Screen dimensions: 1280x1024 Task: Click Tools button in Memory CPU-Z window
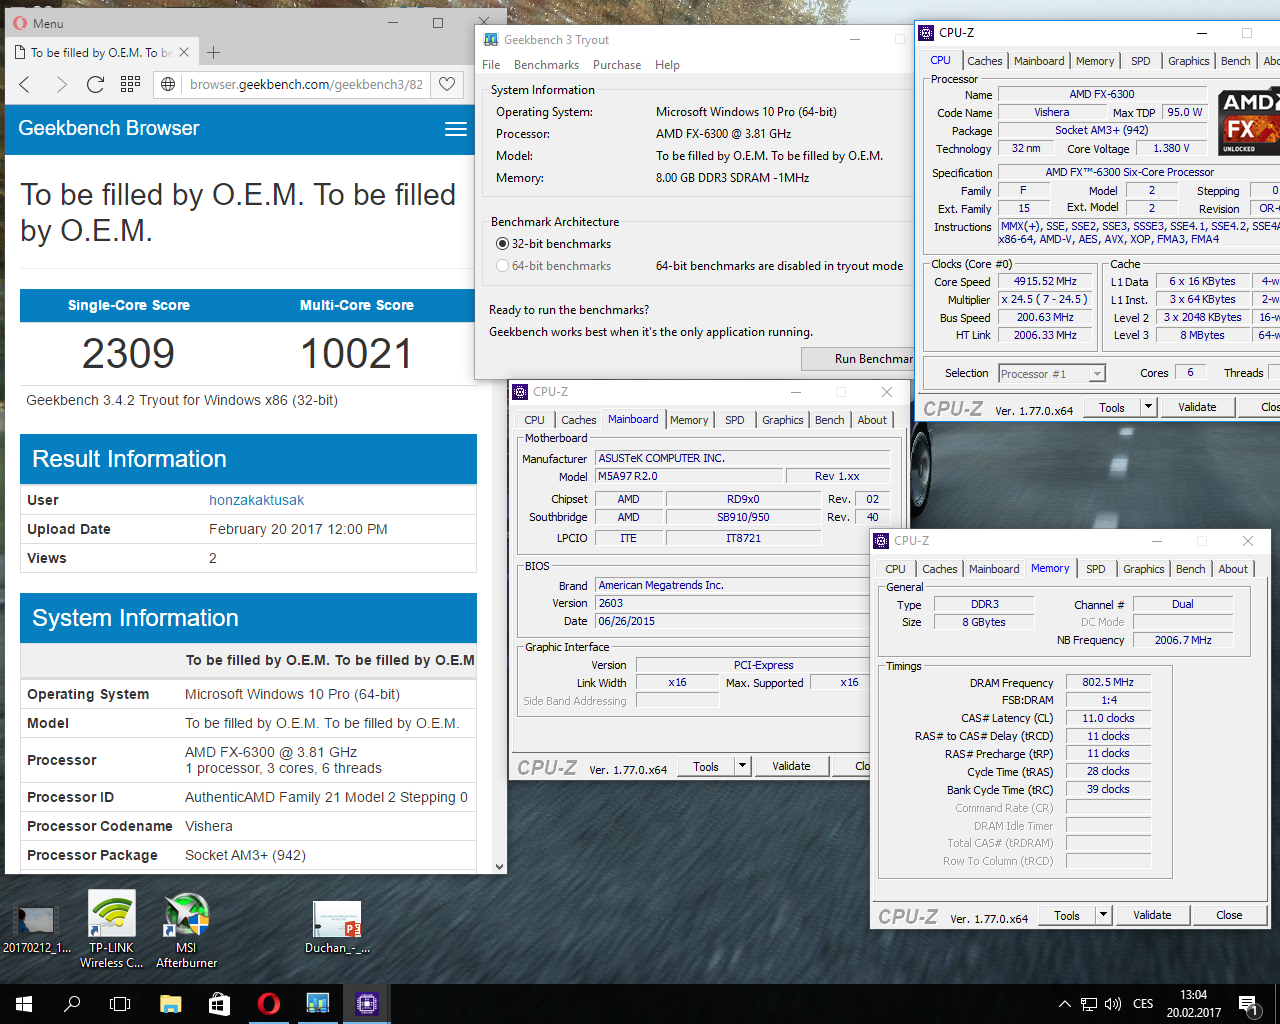click(1067, 915)
